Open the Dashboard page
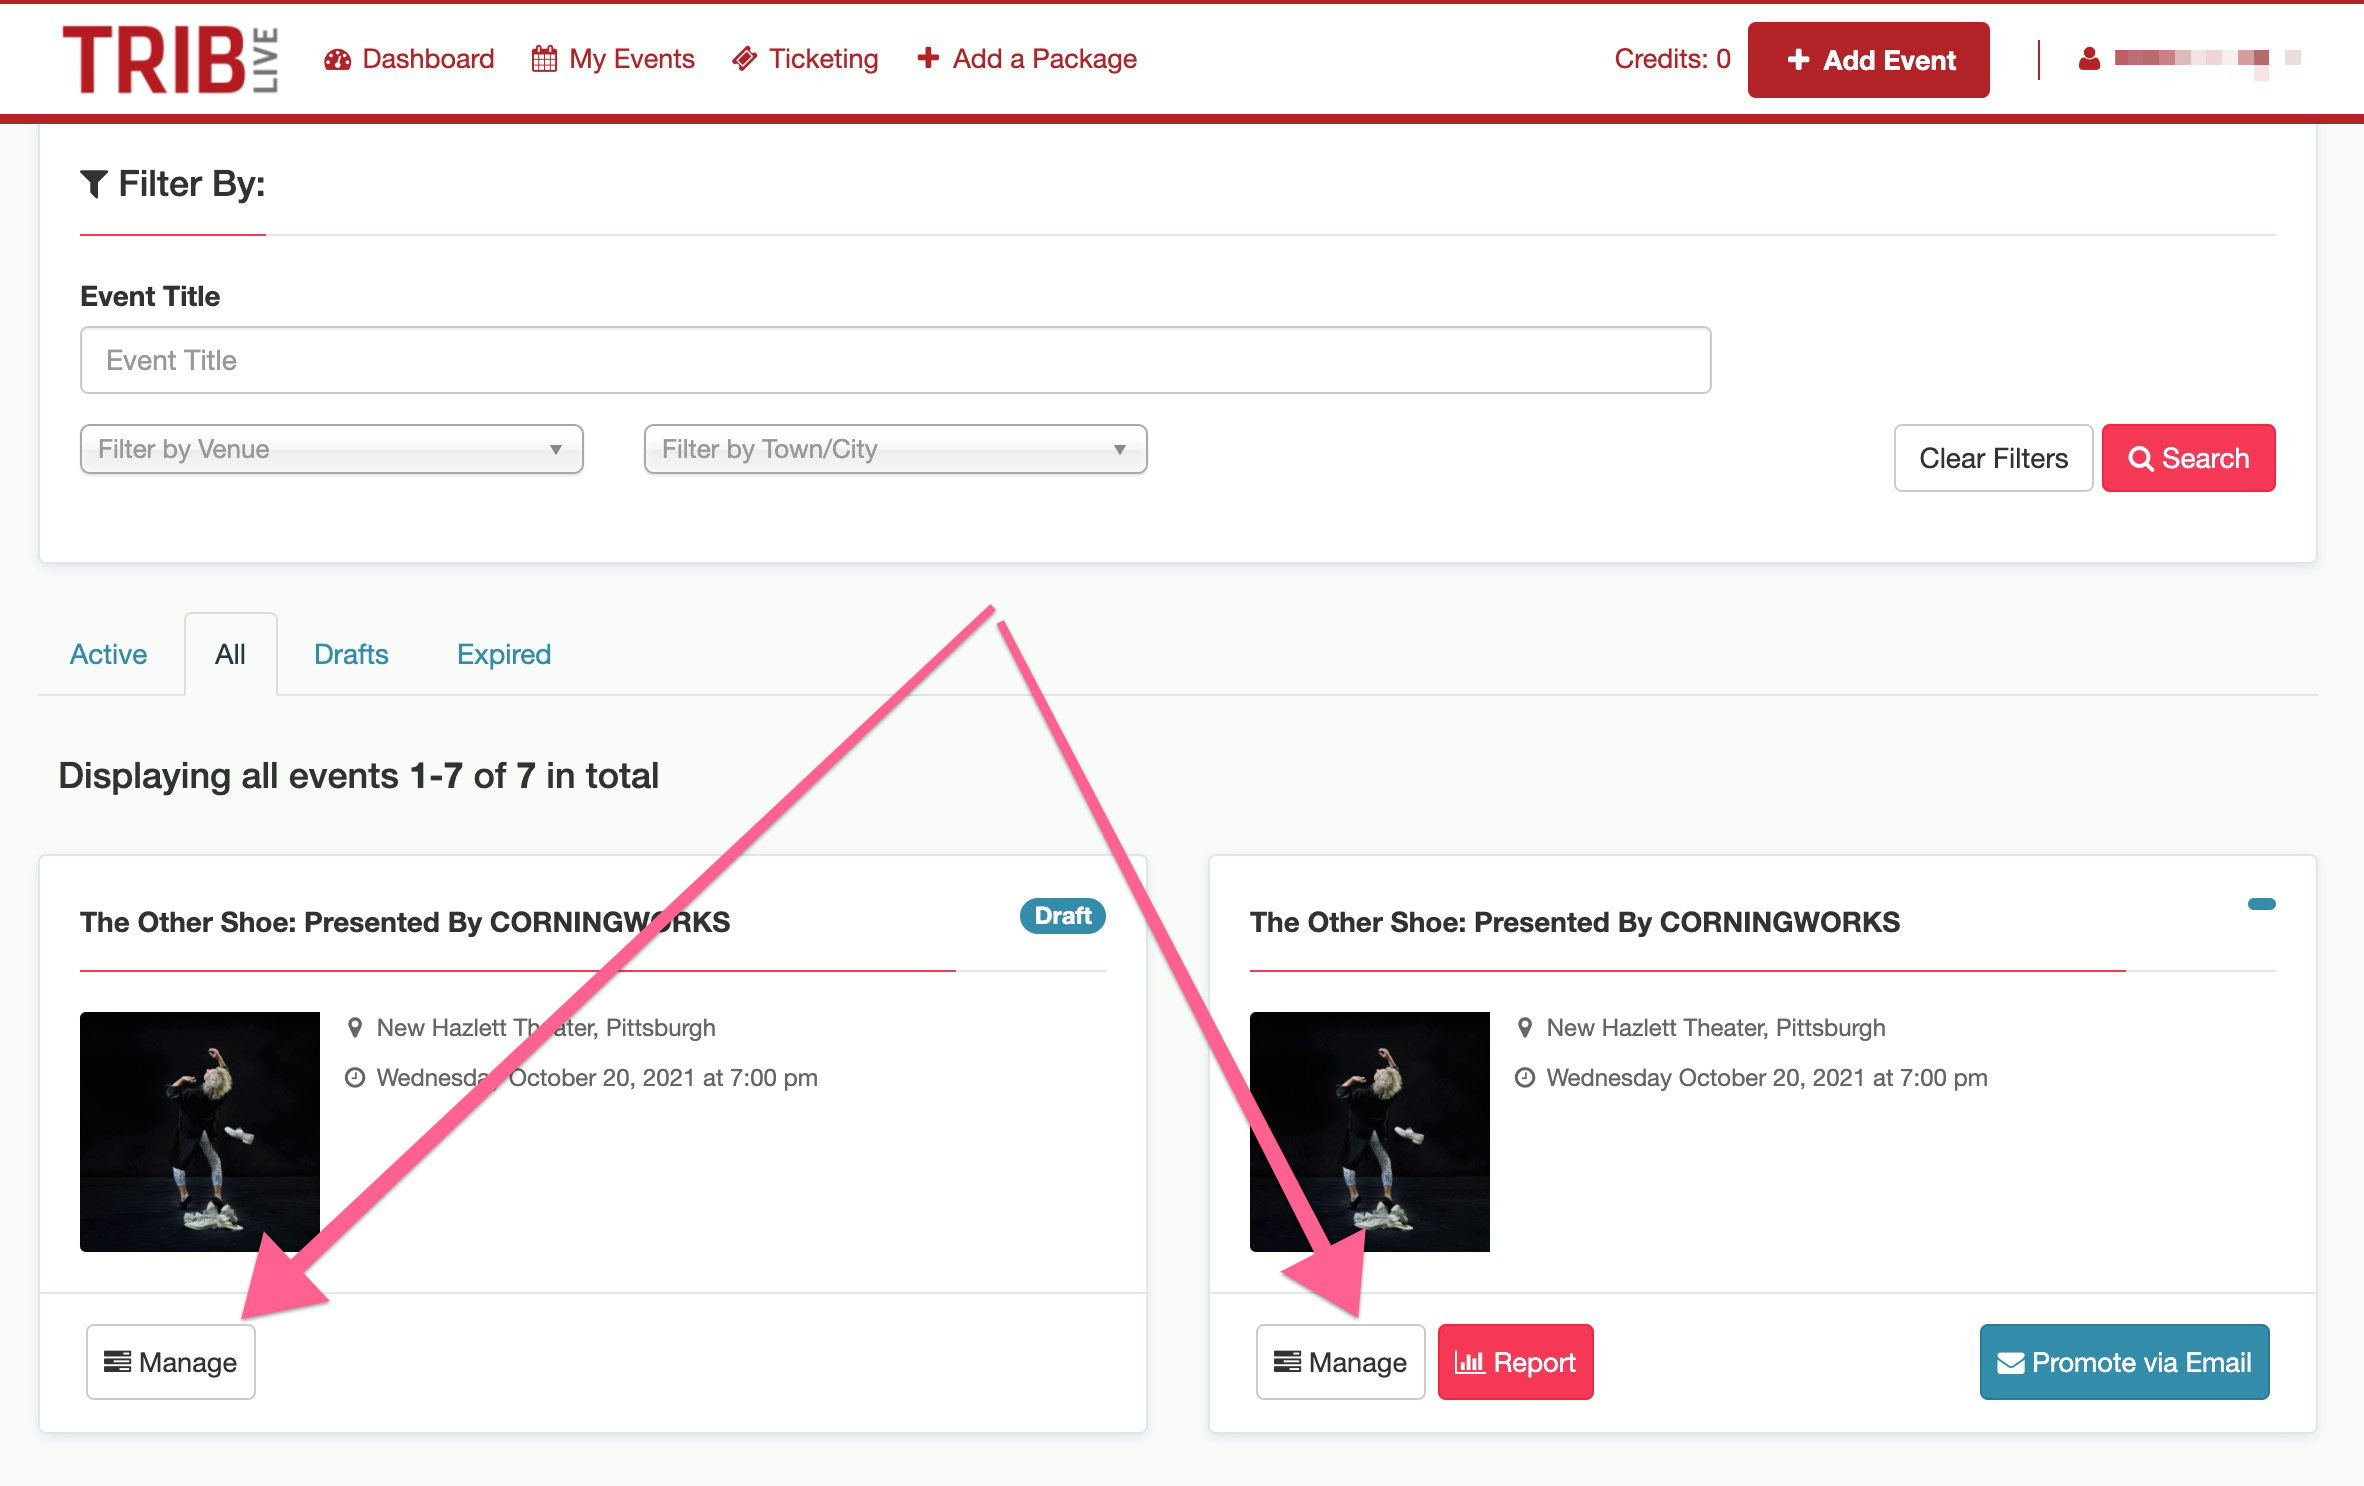 (409, 59)
